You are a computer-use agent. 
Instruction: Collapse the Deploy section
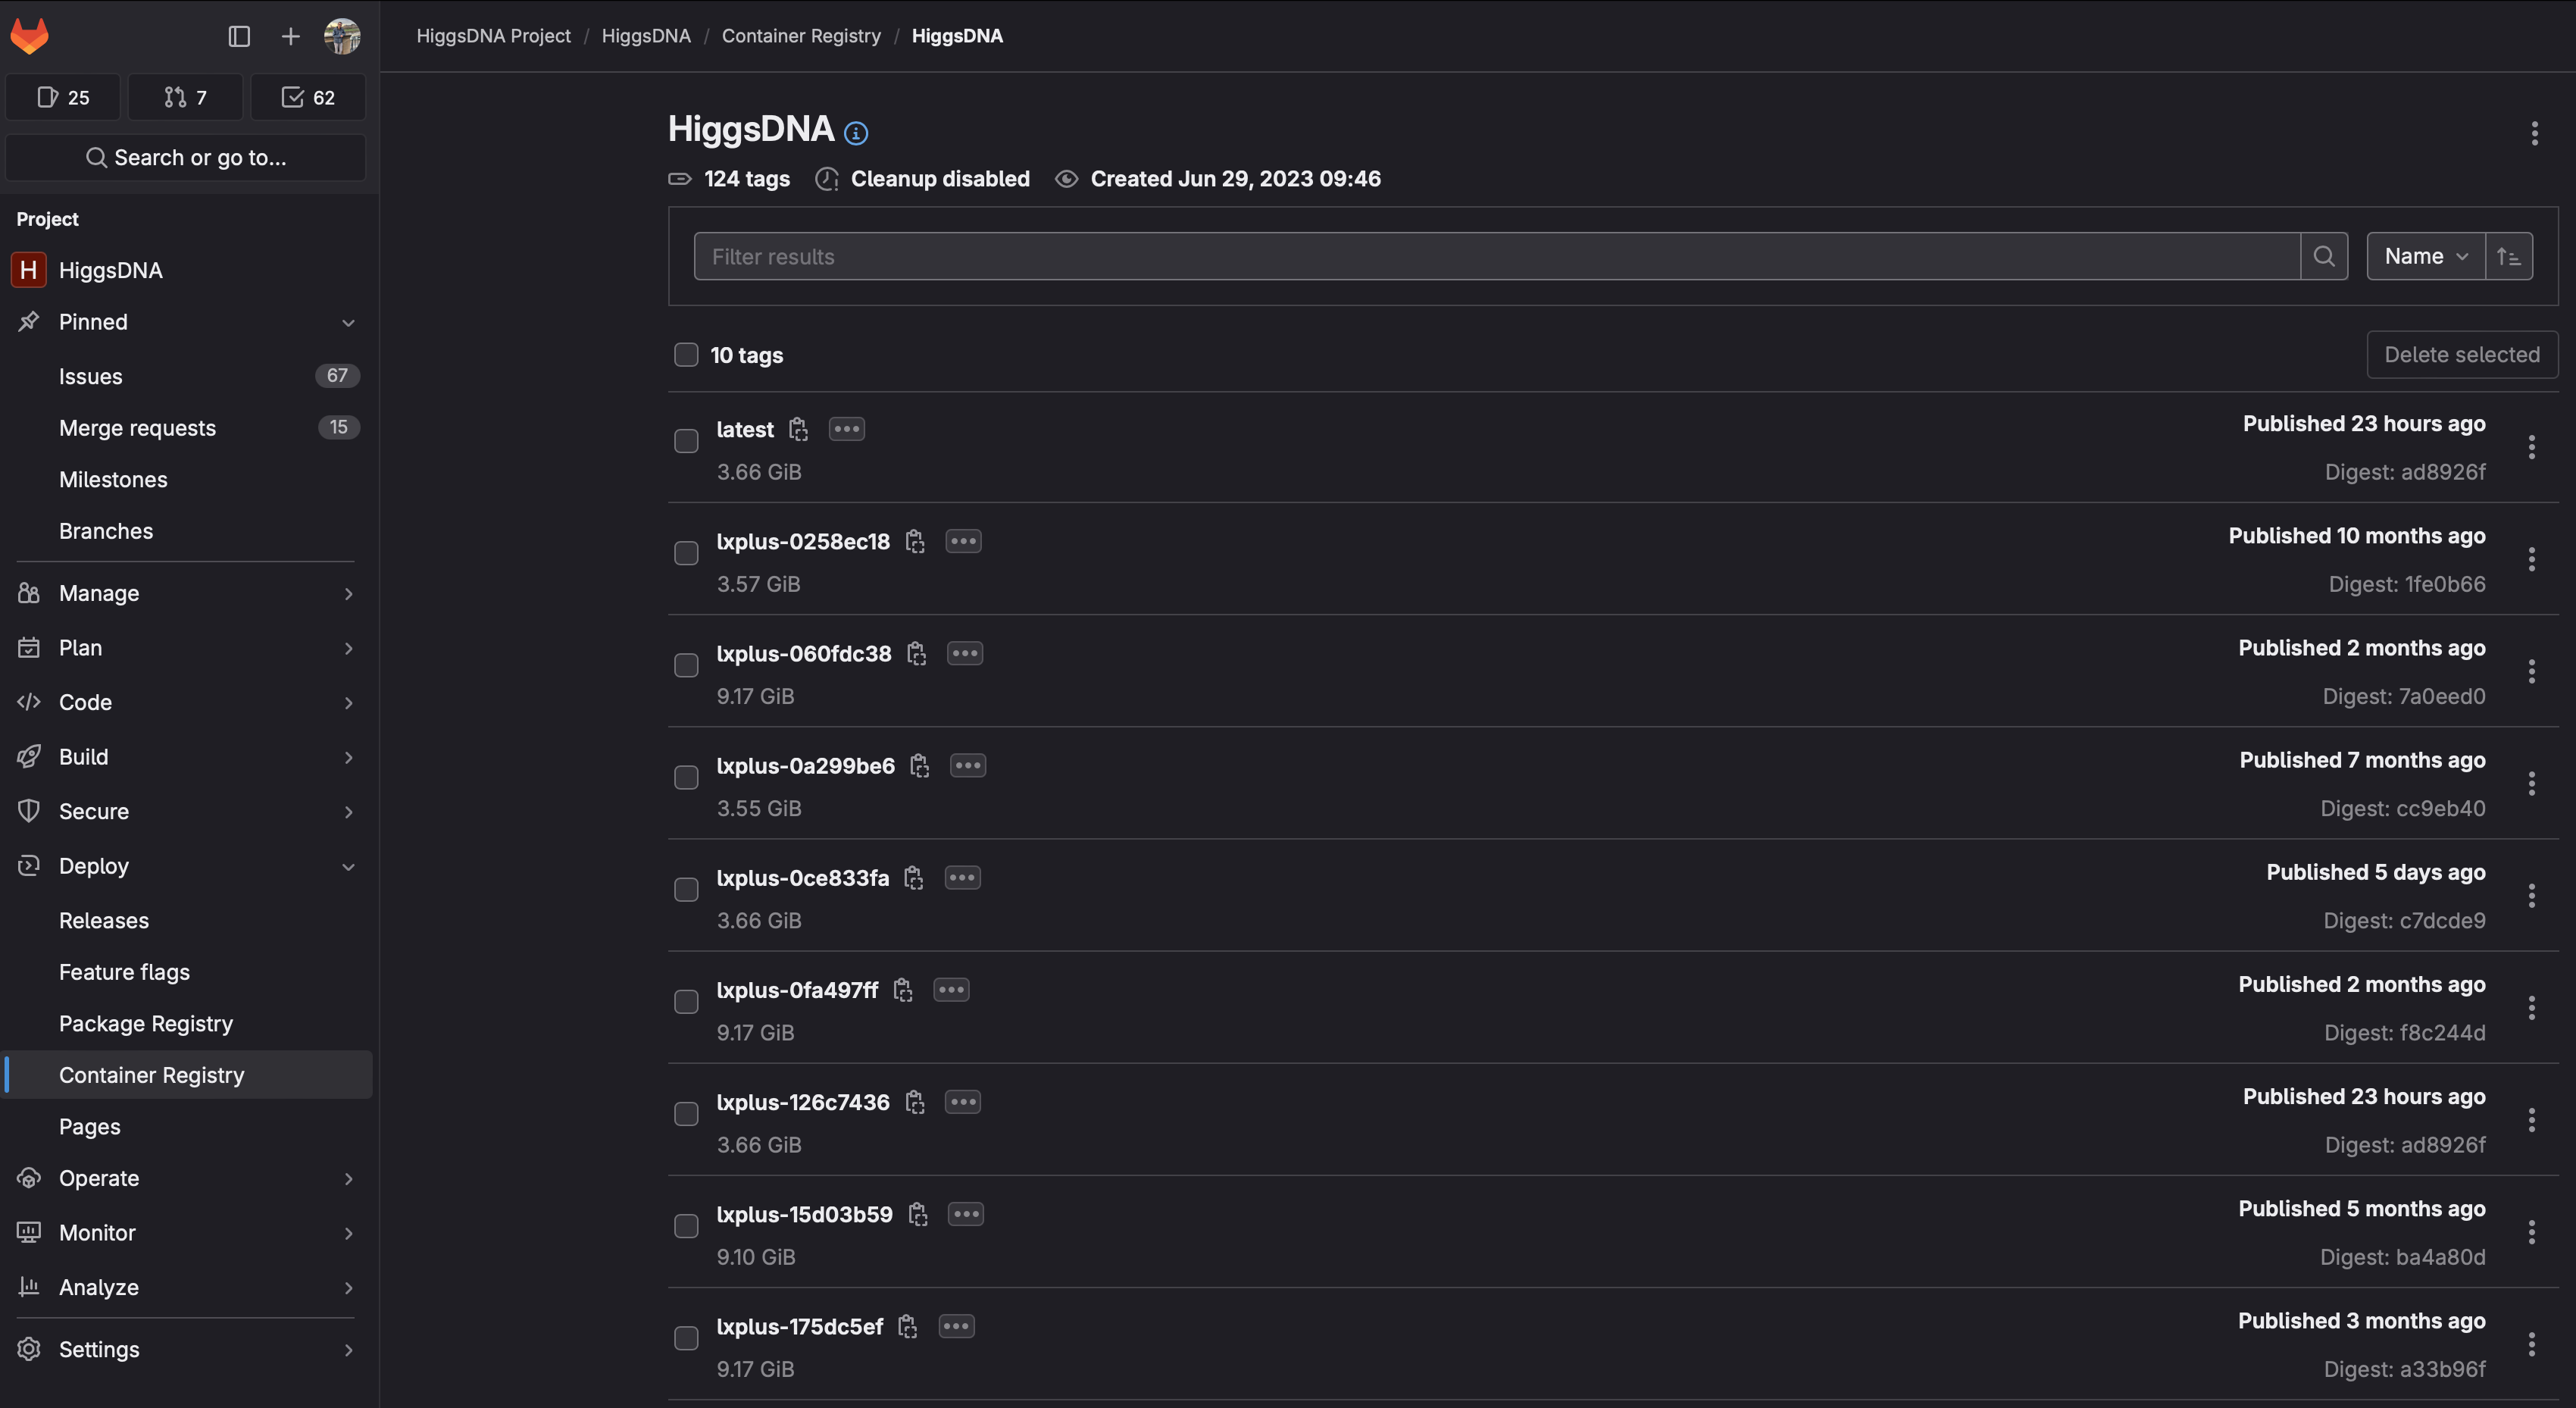point(186,865)
